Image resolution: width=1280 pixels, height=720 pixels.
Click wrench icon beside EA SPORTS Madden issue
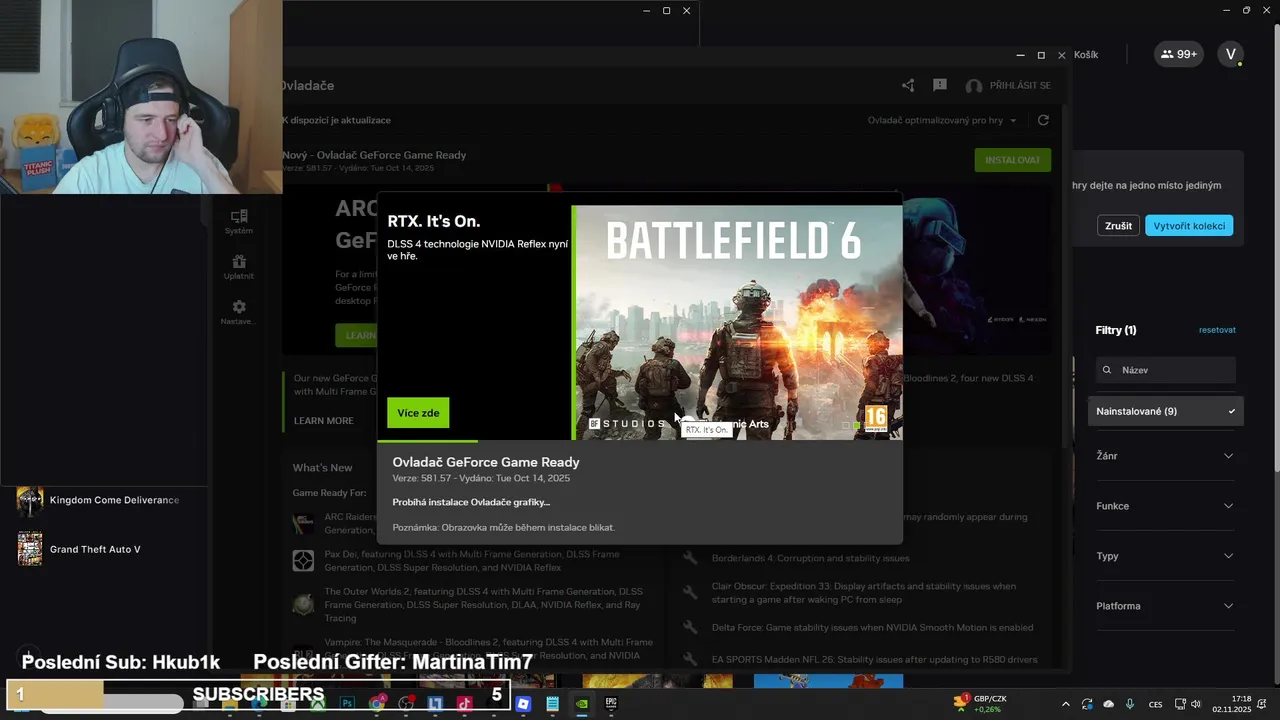pyautogui.click(x=690, y=660)
